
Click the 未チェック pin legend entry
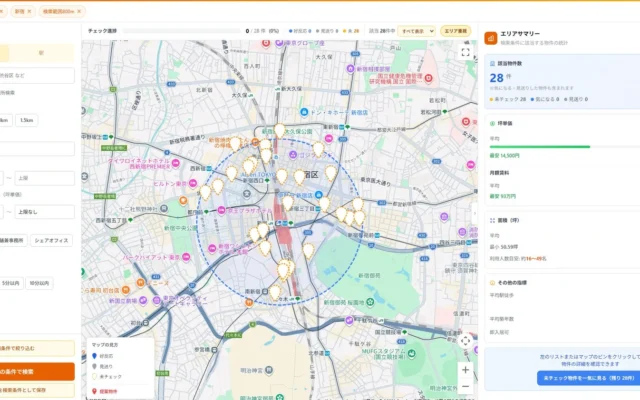pyautogui.click(x=107, y=377)
